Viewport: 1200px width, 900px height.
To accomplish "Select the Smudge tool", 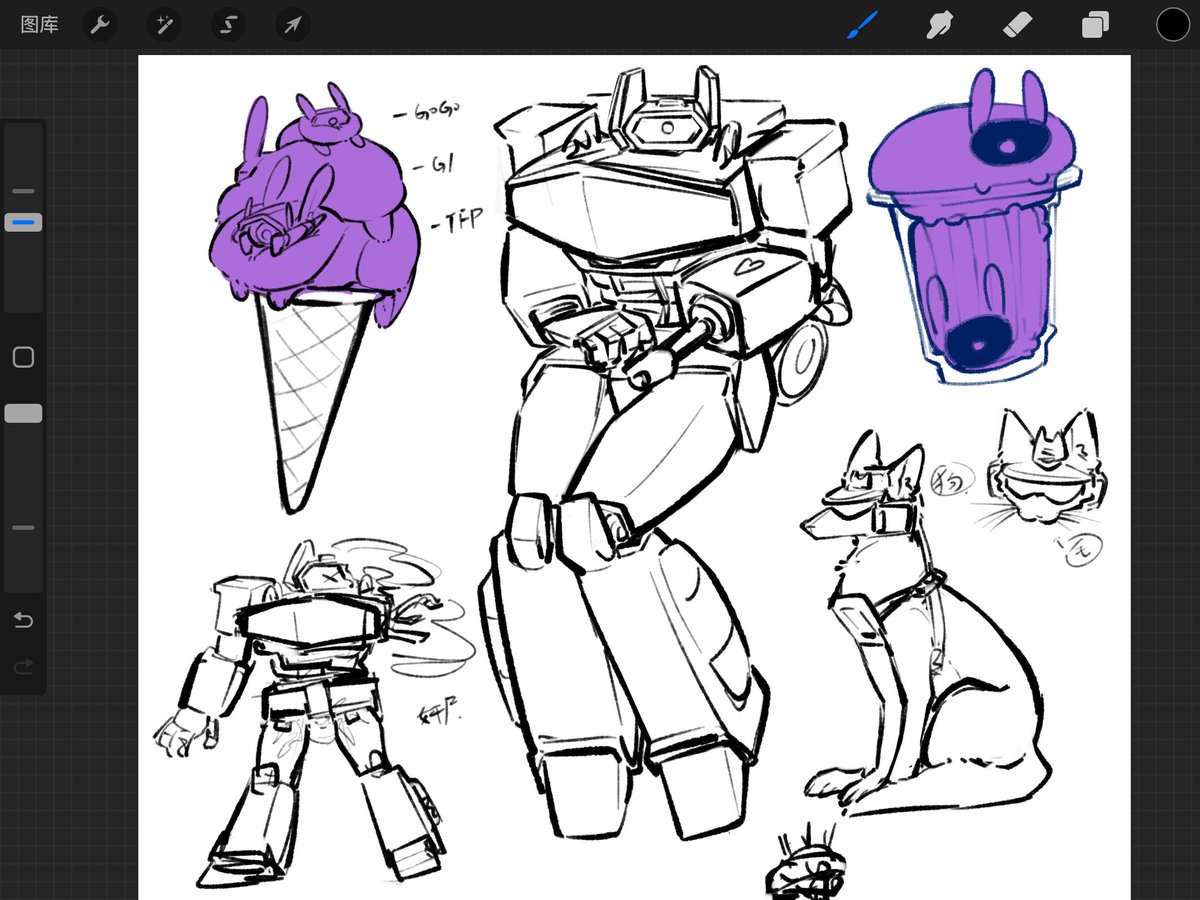I will (938, 25).
